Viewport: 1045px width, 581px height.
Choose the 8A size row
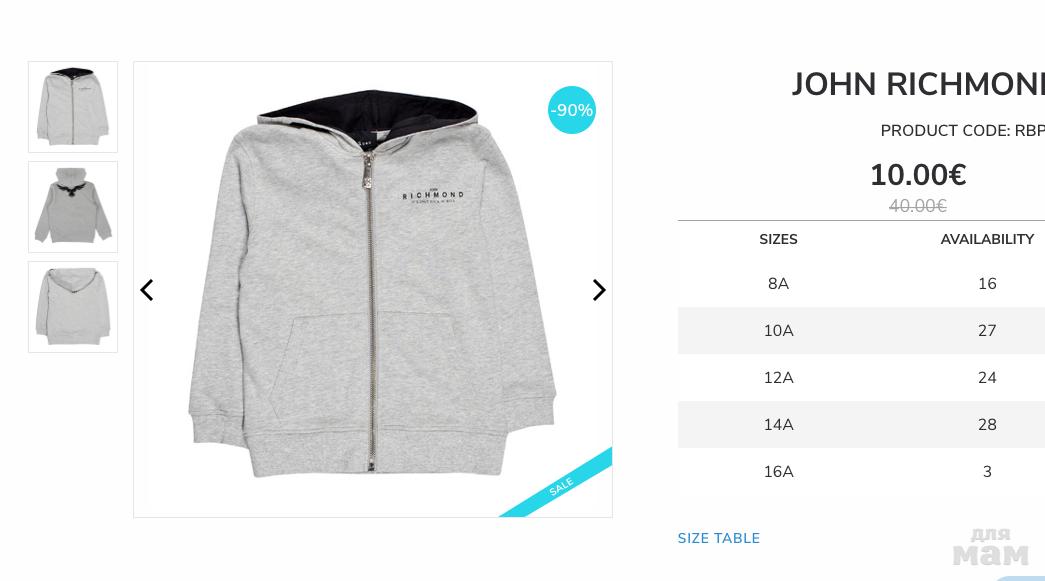click(861, 284)
